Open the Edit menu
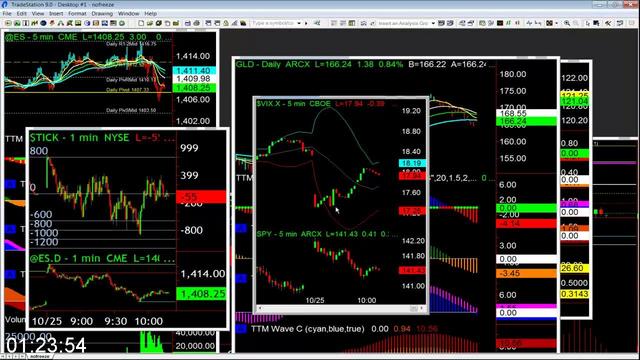 [x=22, y=13]
